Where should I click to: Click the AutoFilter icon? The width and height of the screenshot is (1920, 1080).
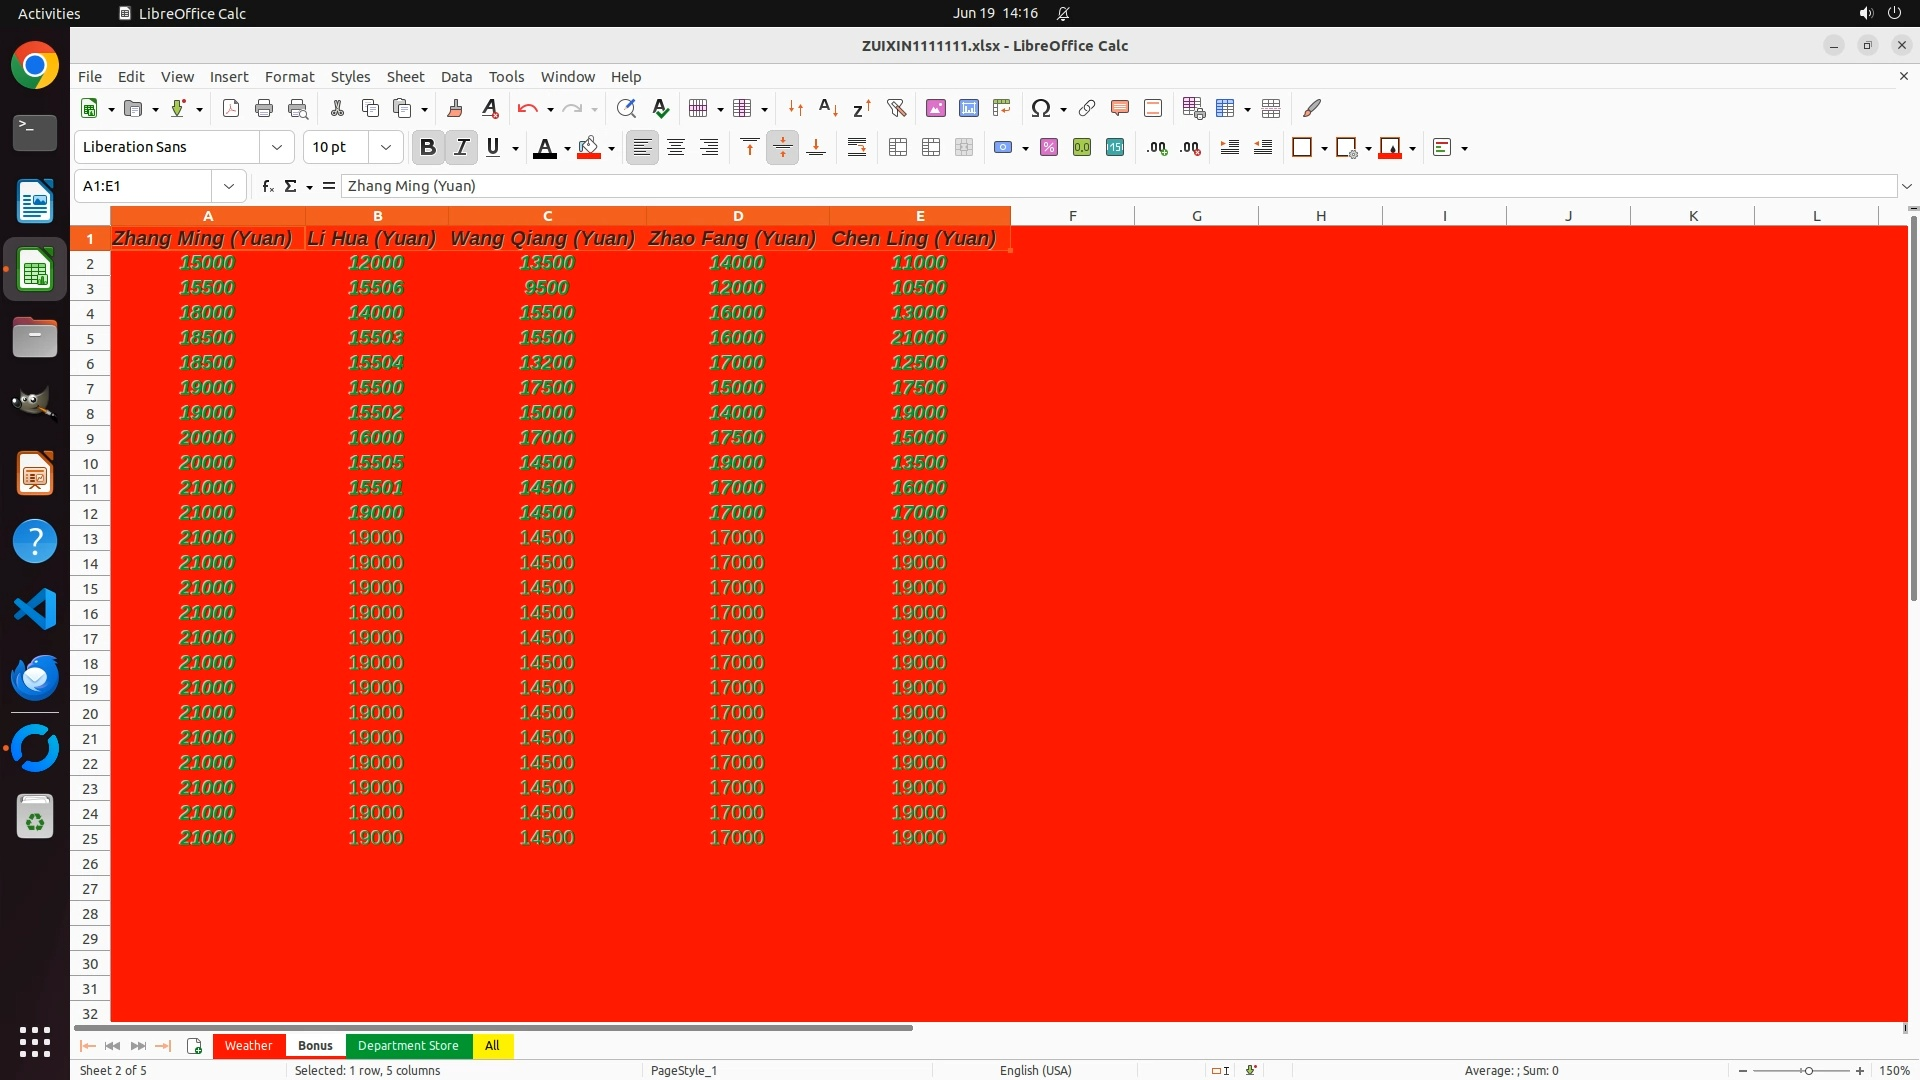(896, 108)
